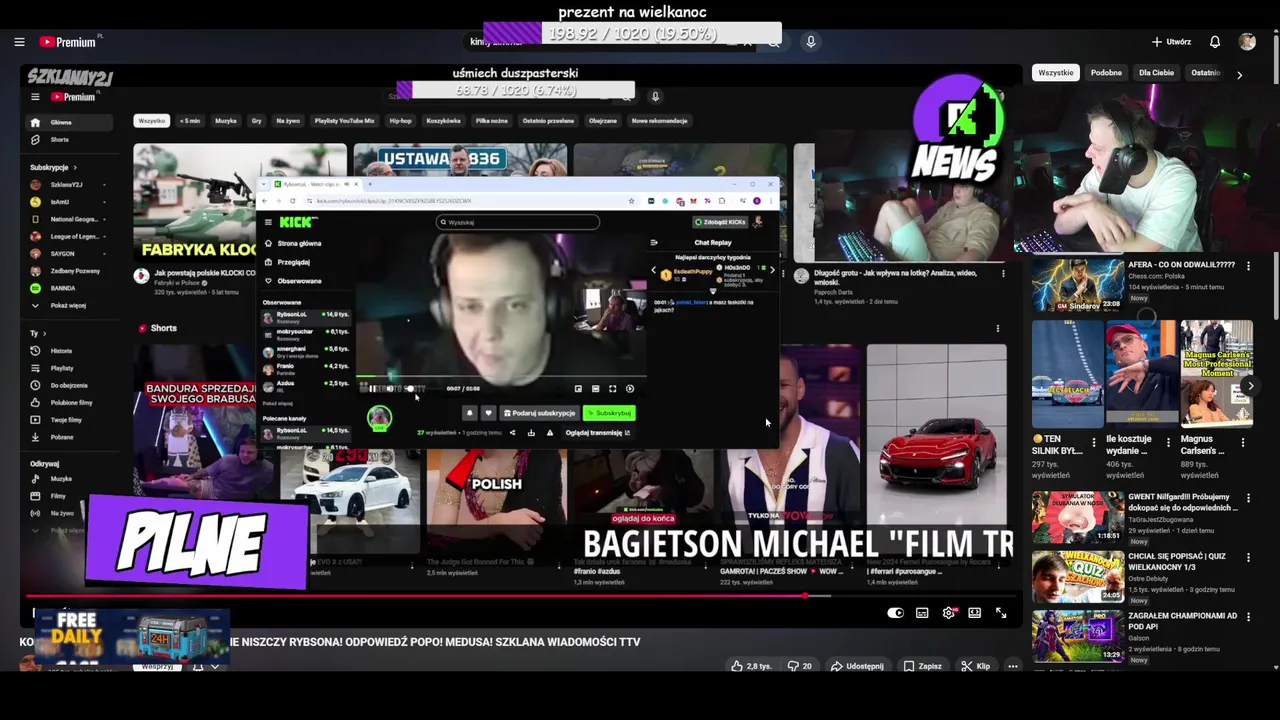Screen dimensions: 1280x720
Task: Toggle autoplay in the video player
Action: pos(895,613)
